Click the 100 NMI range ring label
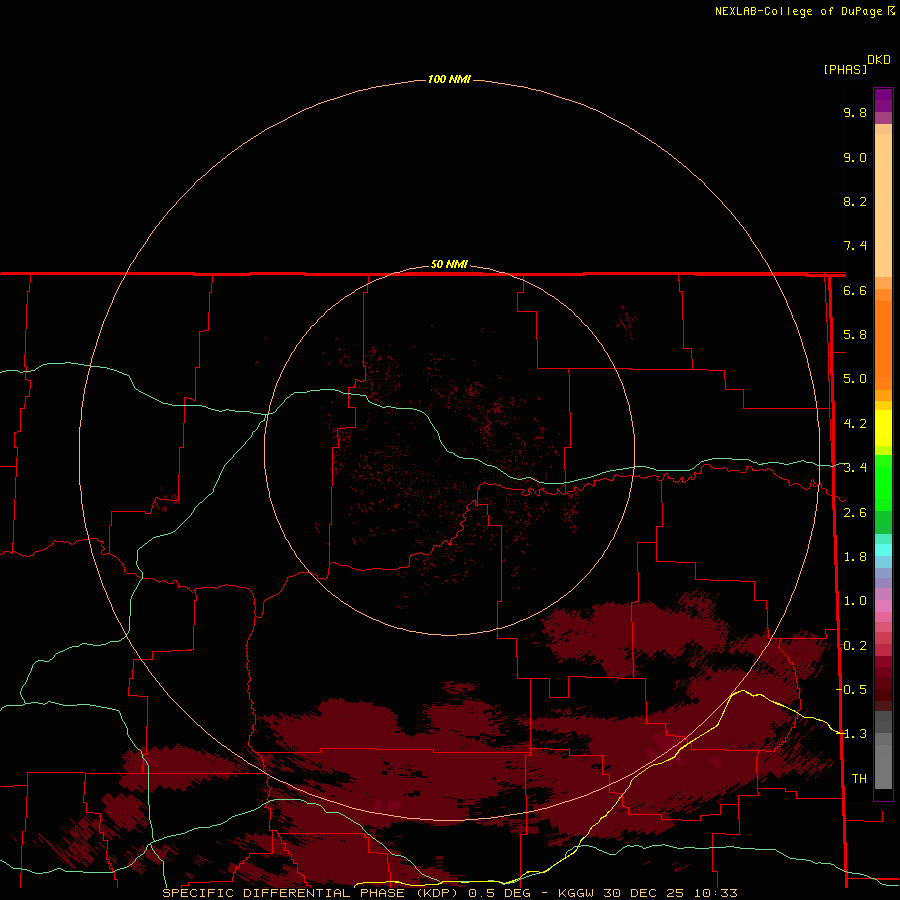 click(449, 79)
